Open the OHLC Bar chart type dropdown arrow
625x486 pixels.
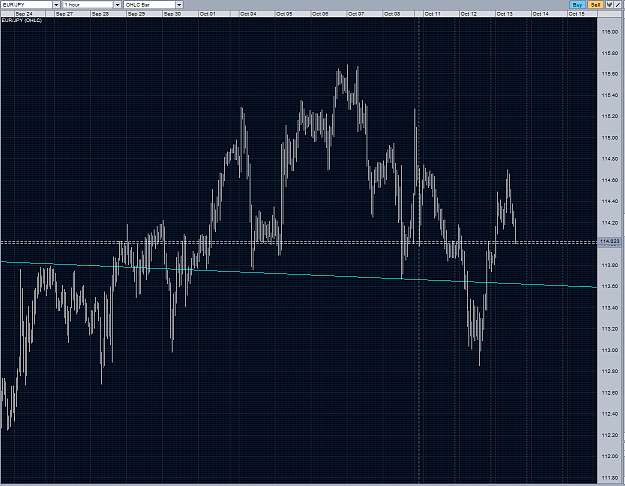tap(179, 5)
